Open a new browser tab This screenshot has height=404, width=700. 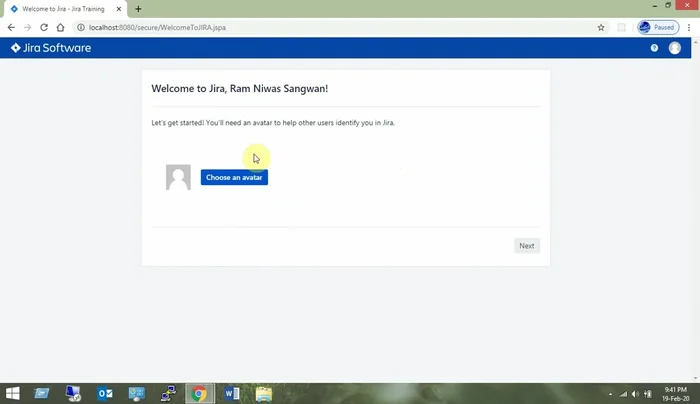tap(138, 9)
